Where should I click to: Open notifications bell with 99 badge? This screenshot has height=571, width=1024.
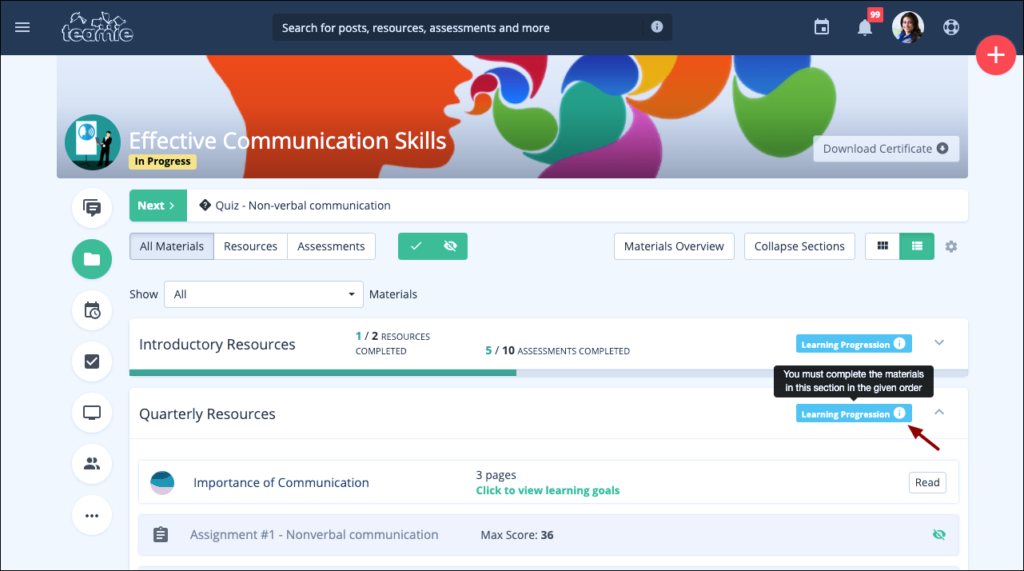coord(864,27)
